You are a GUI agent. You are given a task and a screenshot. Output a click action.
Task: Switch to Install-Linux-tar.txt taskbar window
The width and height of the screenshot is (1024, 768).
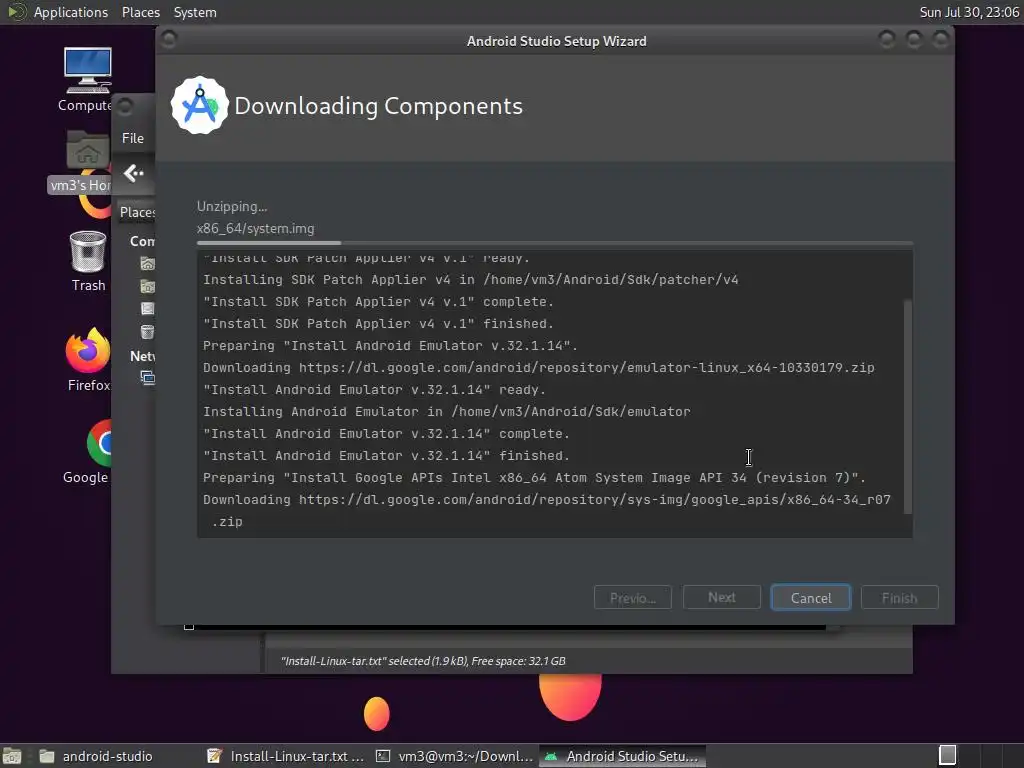tap(285, 756)
